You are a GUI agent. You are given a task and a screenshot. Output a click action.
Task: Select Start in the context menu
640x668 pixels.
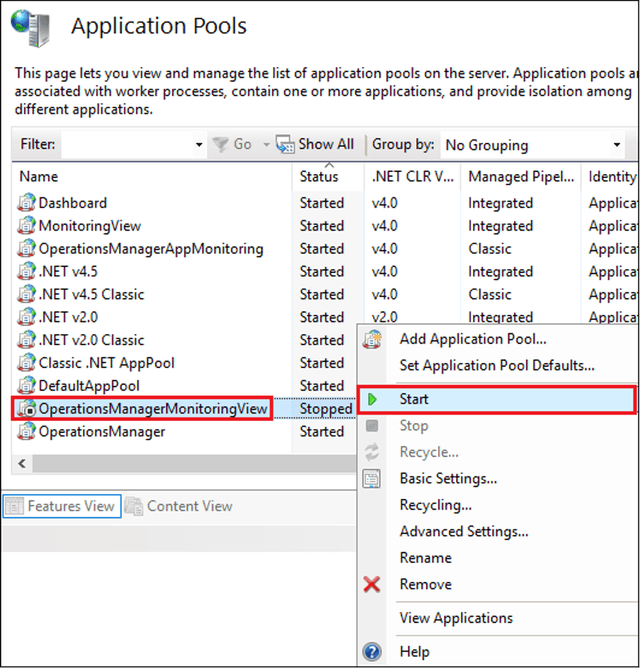click(497, 399)
